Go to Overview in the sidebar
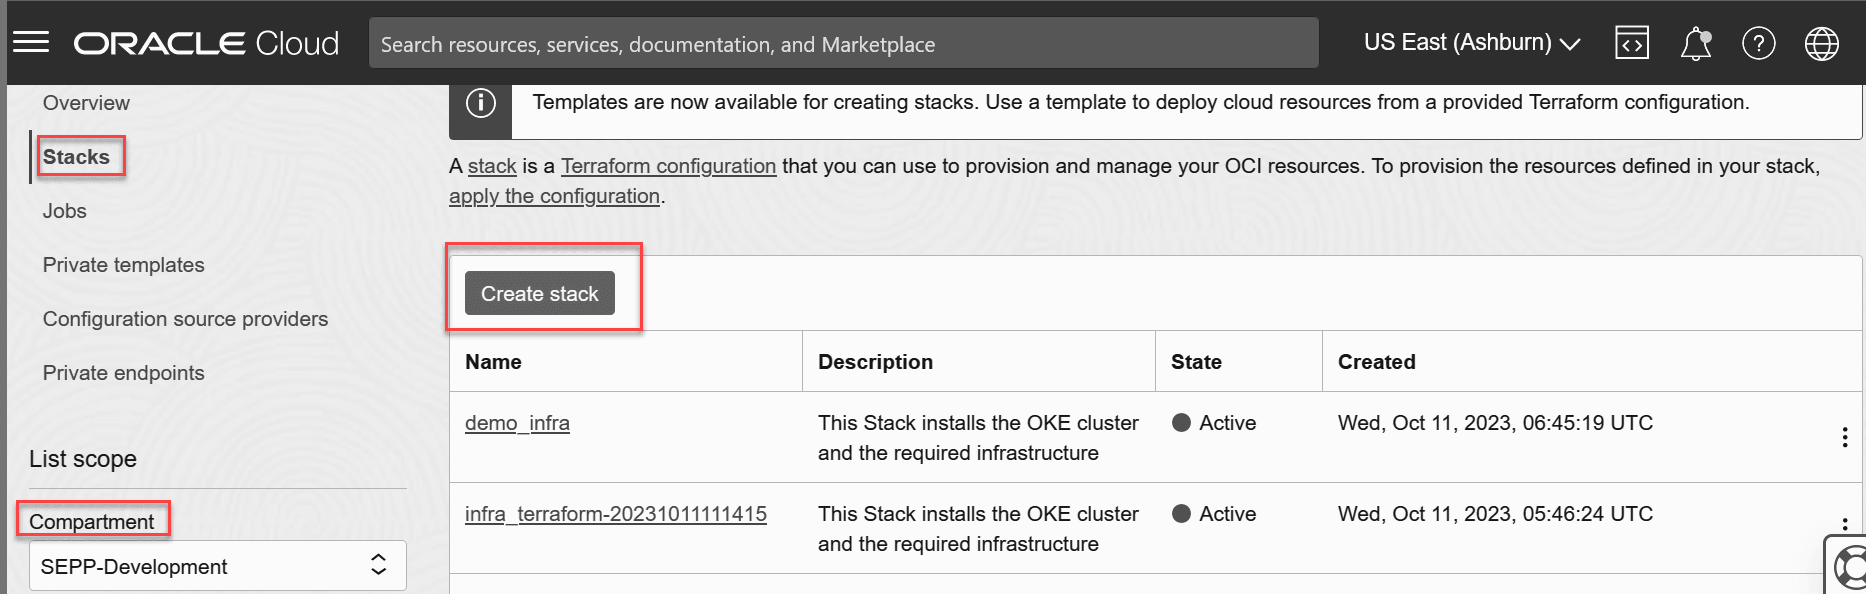Screen dimensions: 1866x594 pos(86,103)
